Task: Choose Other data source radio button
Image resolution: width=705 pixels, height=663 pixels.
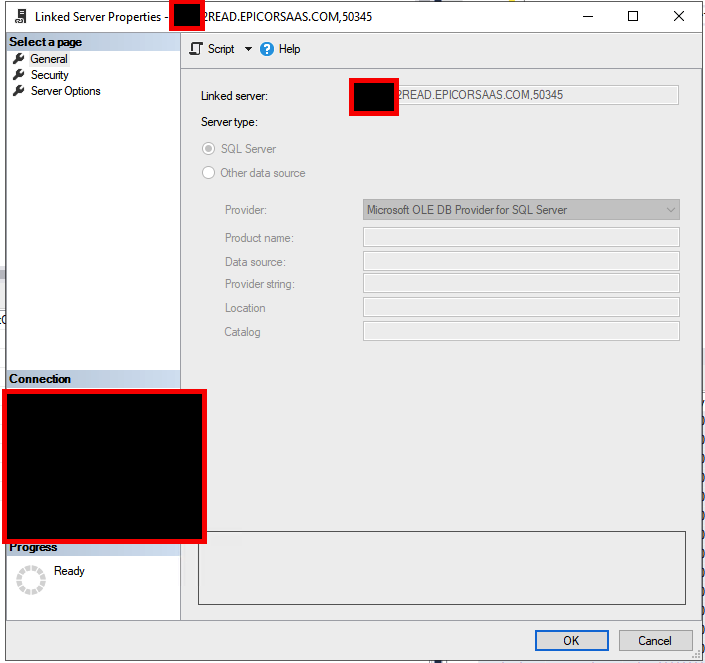Action: click(208, 173)
